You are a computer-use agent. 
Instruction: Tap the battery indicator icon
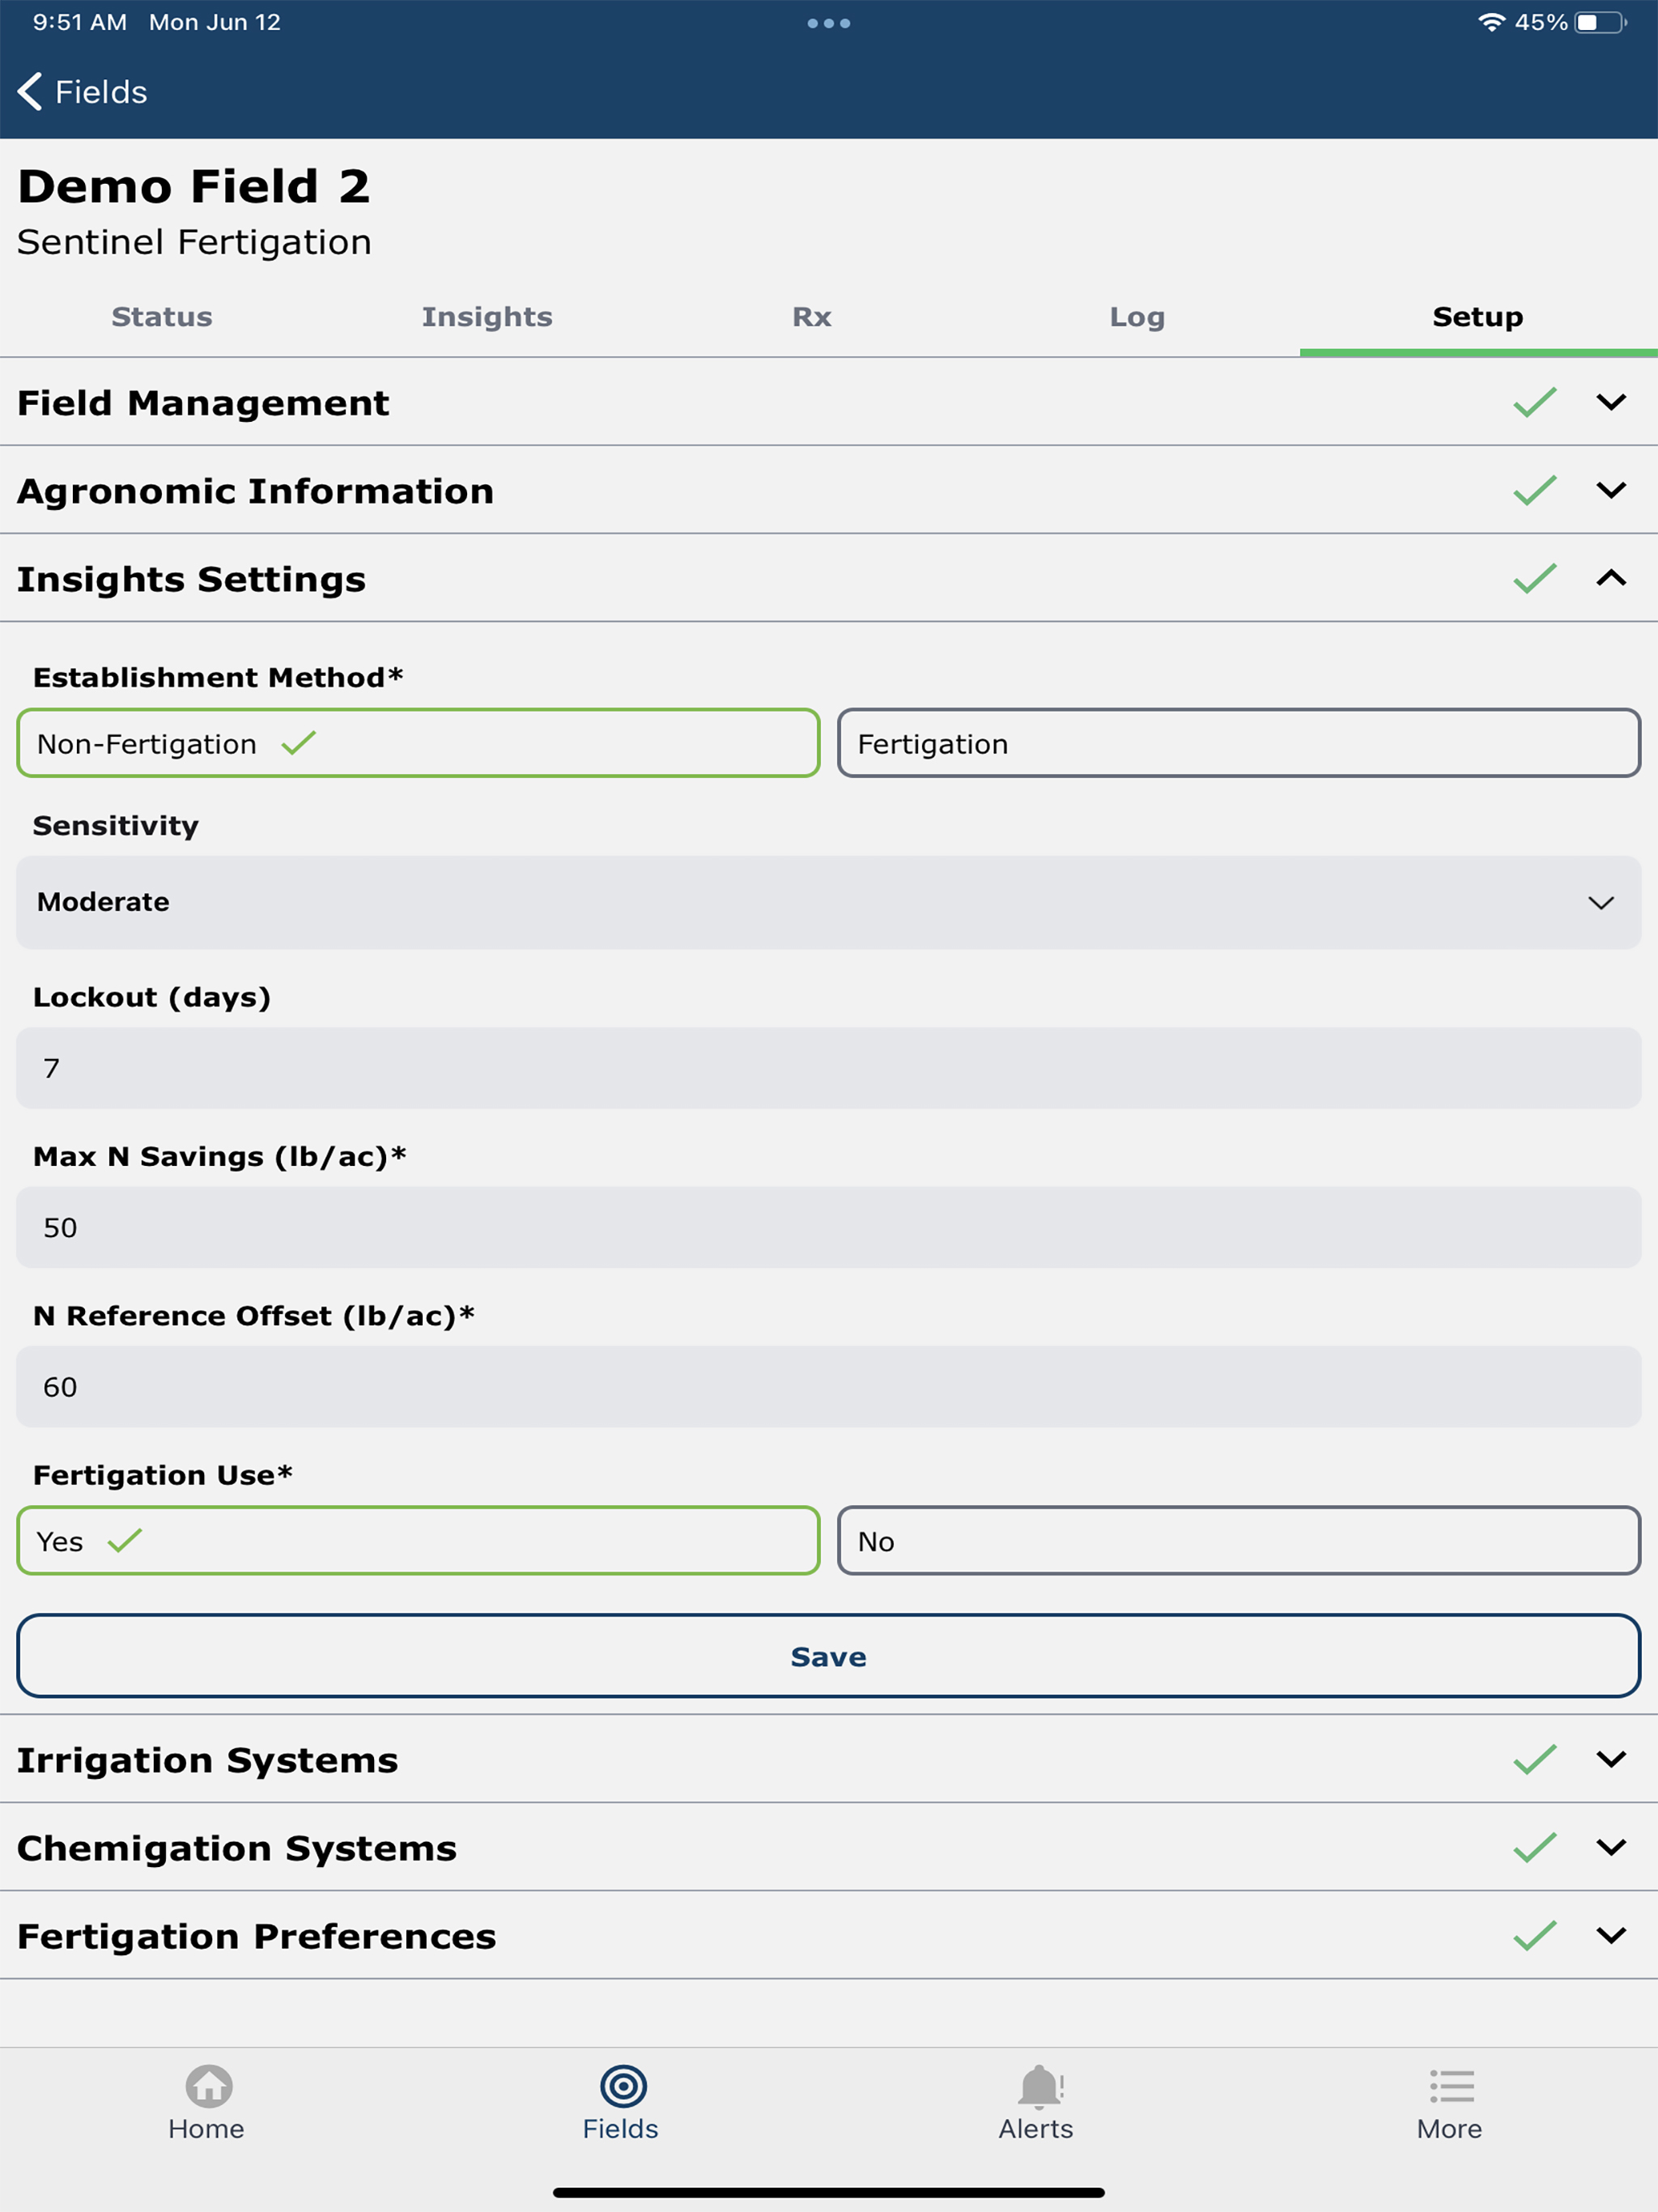tap(1601, 22)
